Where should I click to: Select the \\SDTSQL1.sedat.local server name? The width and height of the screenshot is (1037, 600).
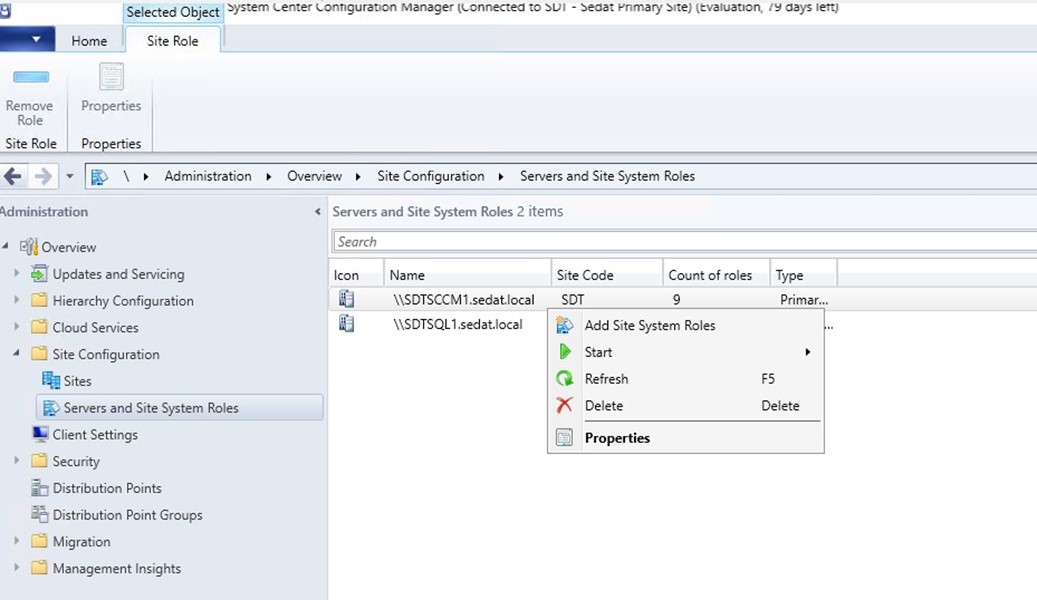pyautogui.click(x=458, y=324)
